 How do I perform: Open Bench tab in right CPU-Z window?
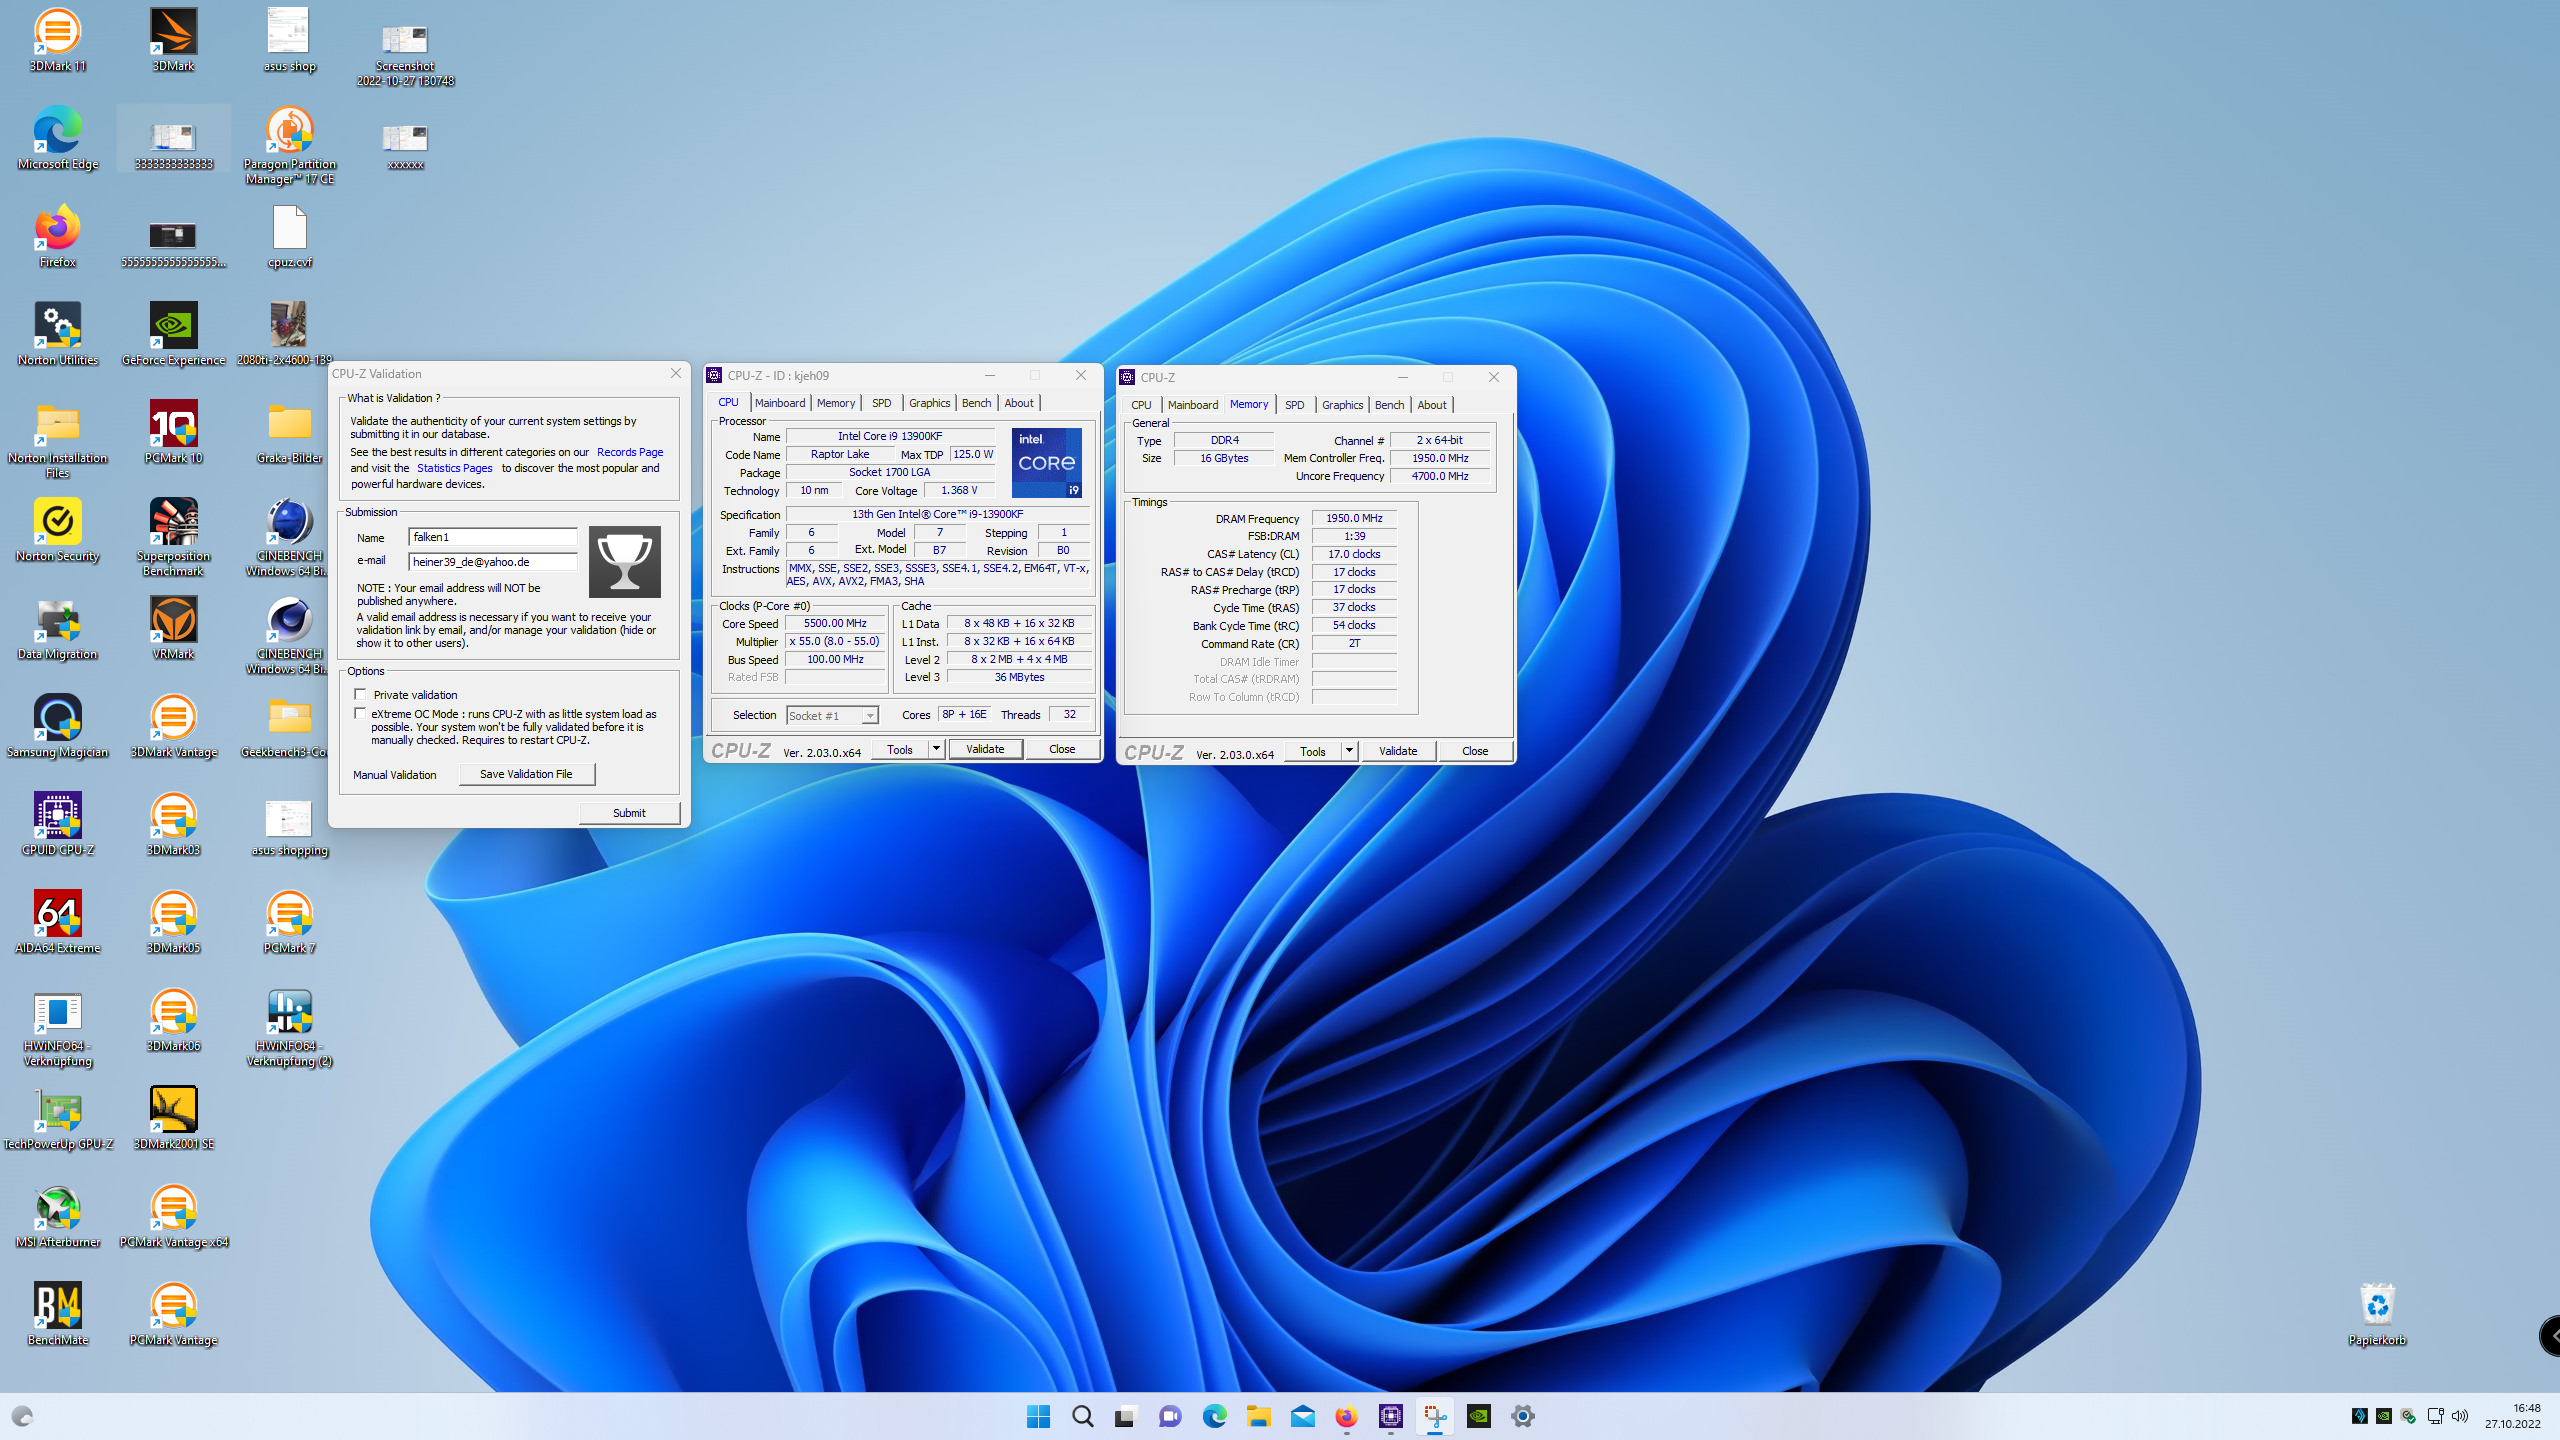(x=1389, y=405)
